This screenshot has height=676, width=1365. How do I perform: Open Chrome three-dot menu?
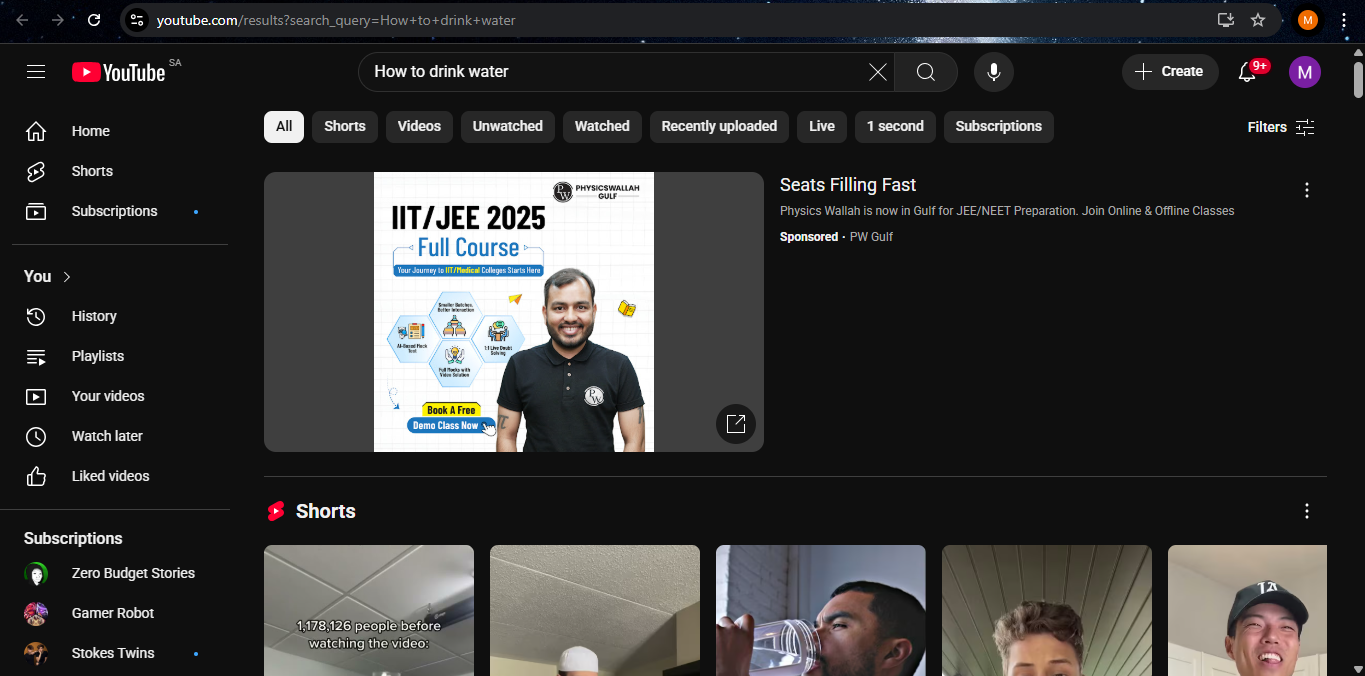point(1344,20)
